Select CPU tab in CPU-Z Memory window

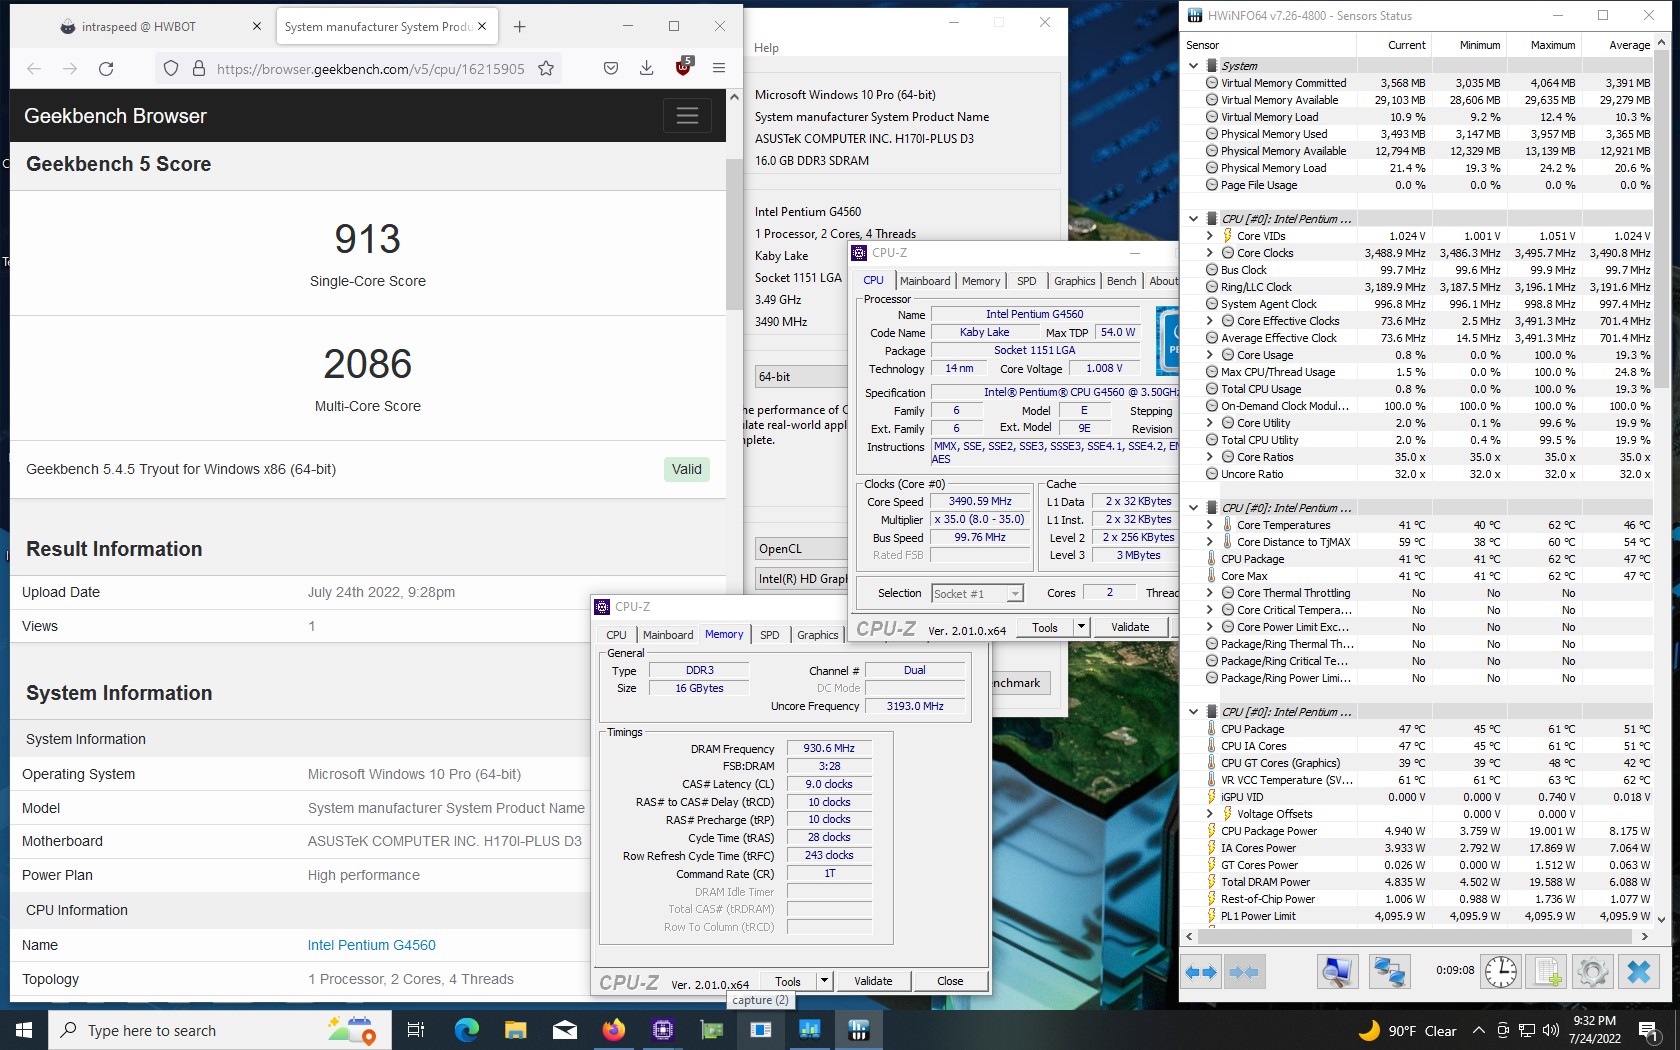point(616,635)
